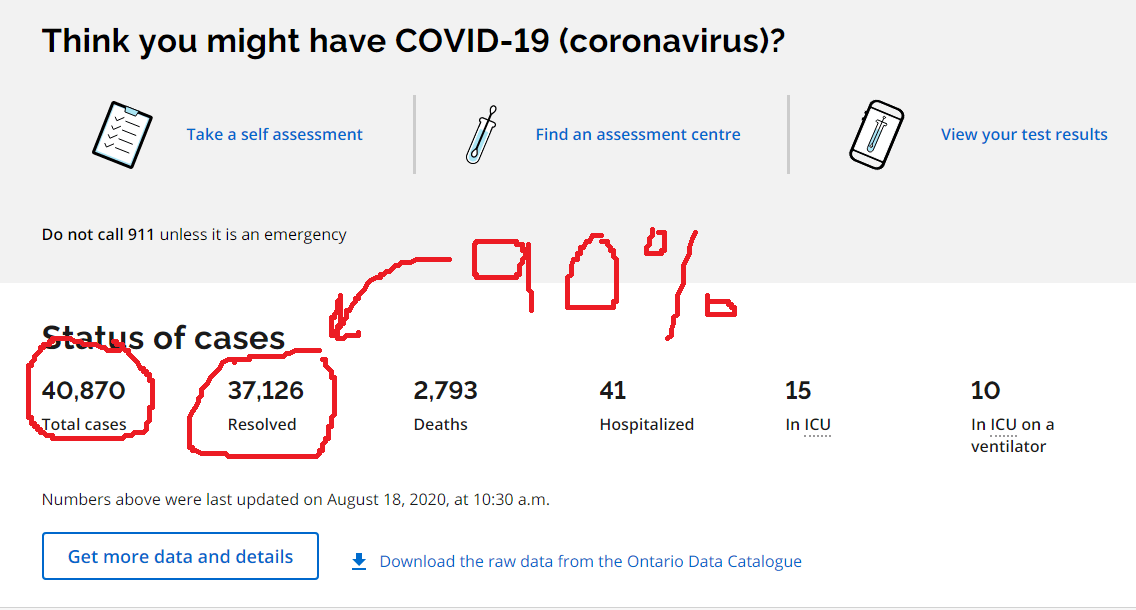Screen dimensions: 1136x610
Task: Click the last updated August 18 text
Action: click(x=296, y=500)
